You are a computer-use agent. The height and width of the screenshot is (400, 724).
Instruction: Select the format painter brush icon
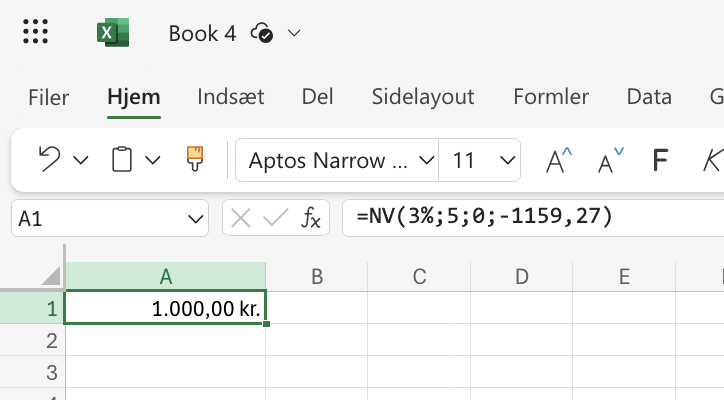pyautogui.click(x=195, y=159)
